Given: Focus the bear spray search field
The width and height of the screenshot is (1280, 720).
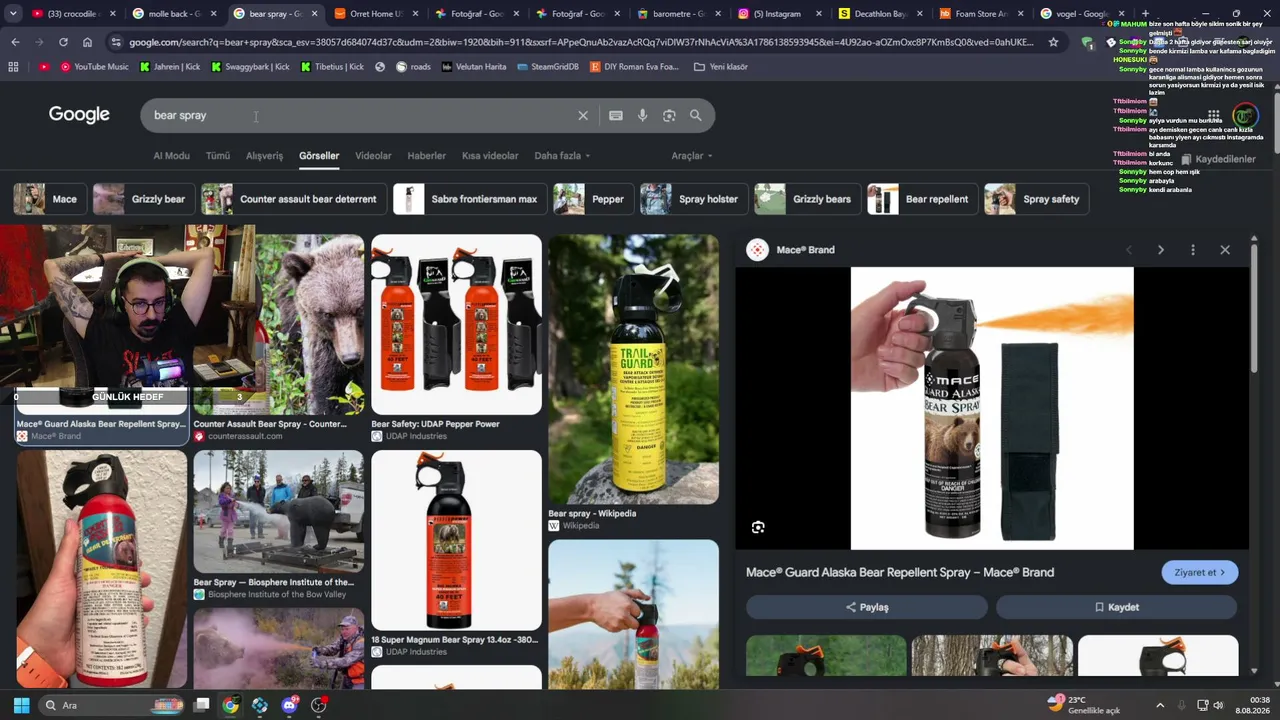Looking at the screenshot, I should tap(360, 115).
